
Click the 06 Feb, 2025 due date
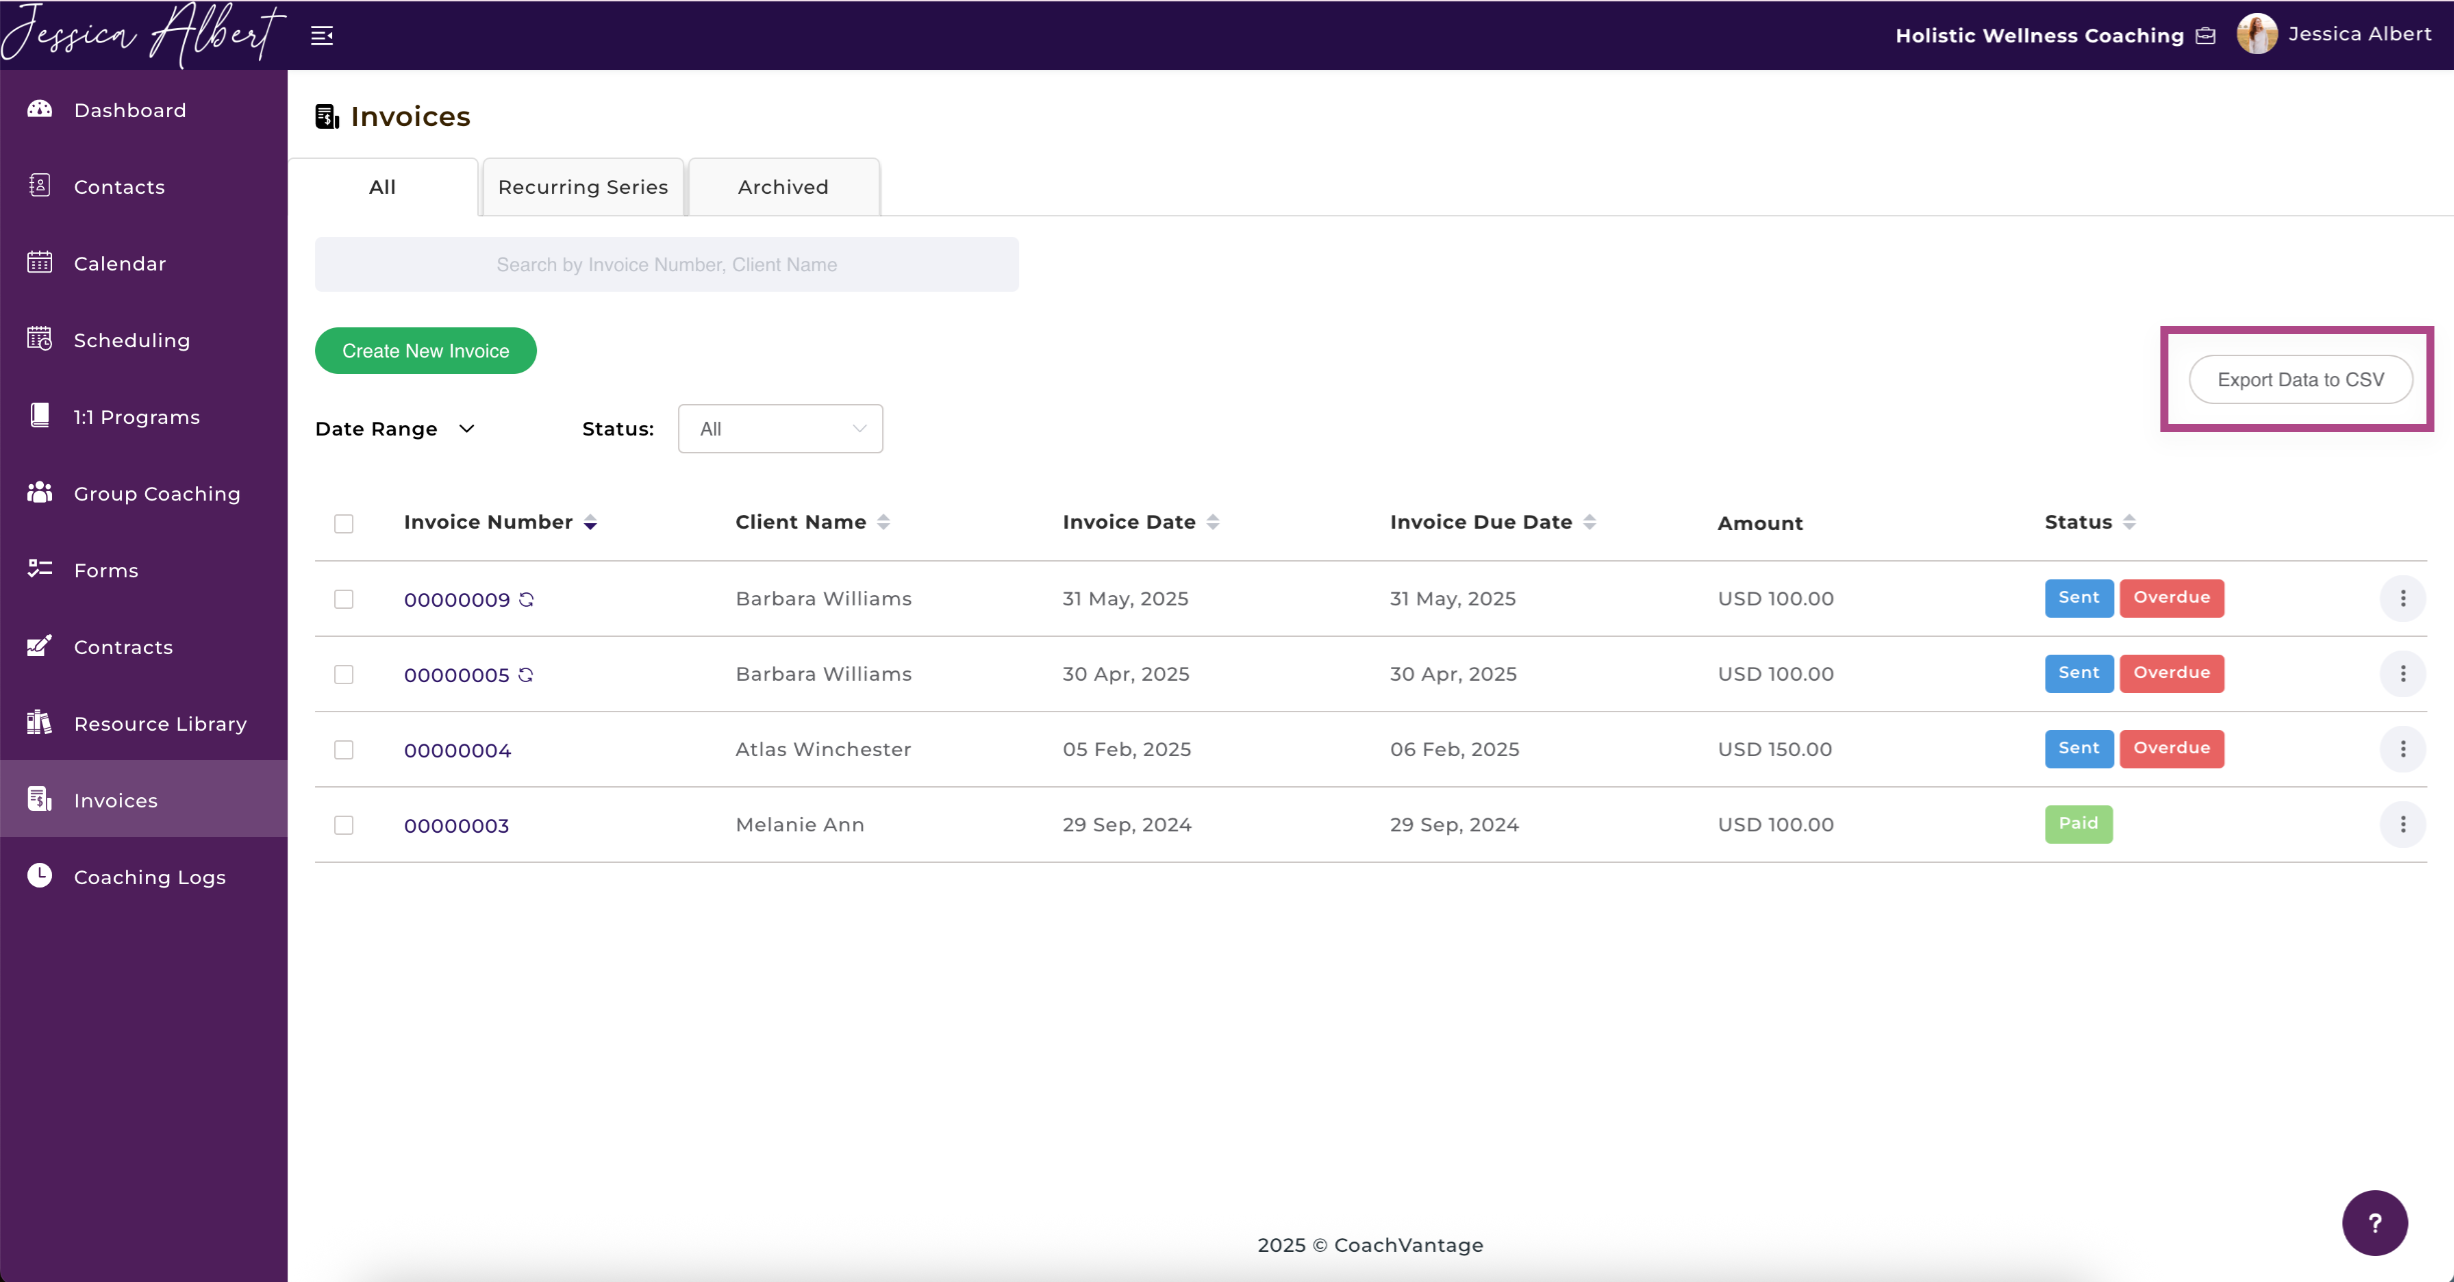tap(1455, 749)
